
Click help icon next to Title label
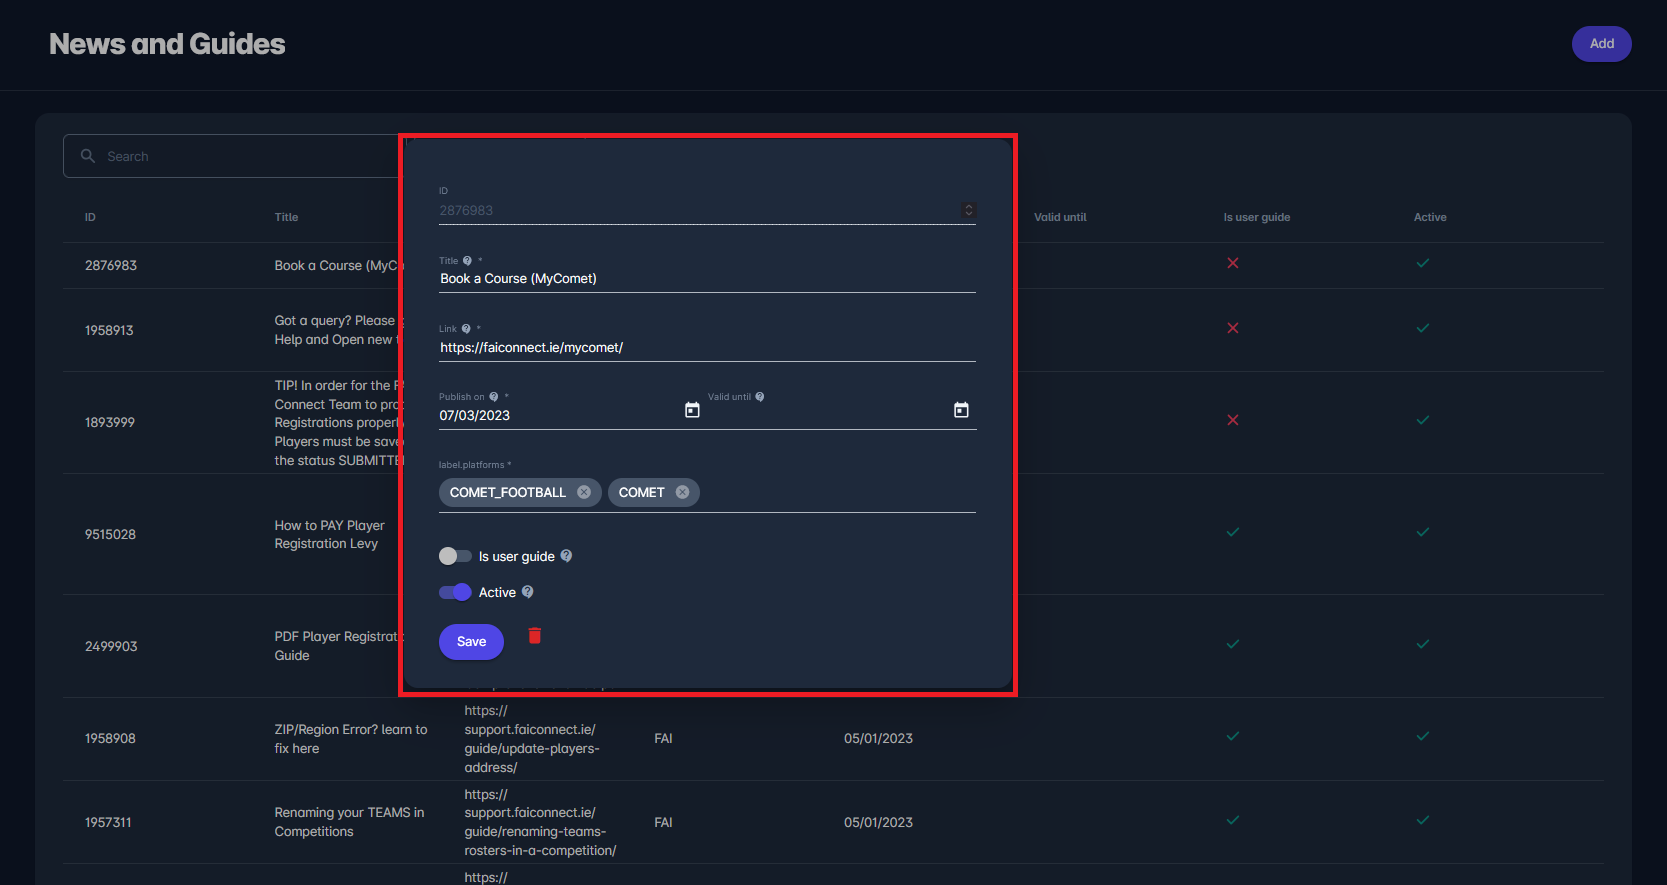coord(467,261)
